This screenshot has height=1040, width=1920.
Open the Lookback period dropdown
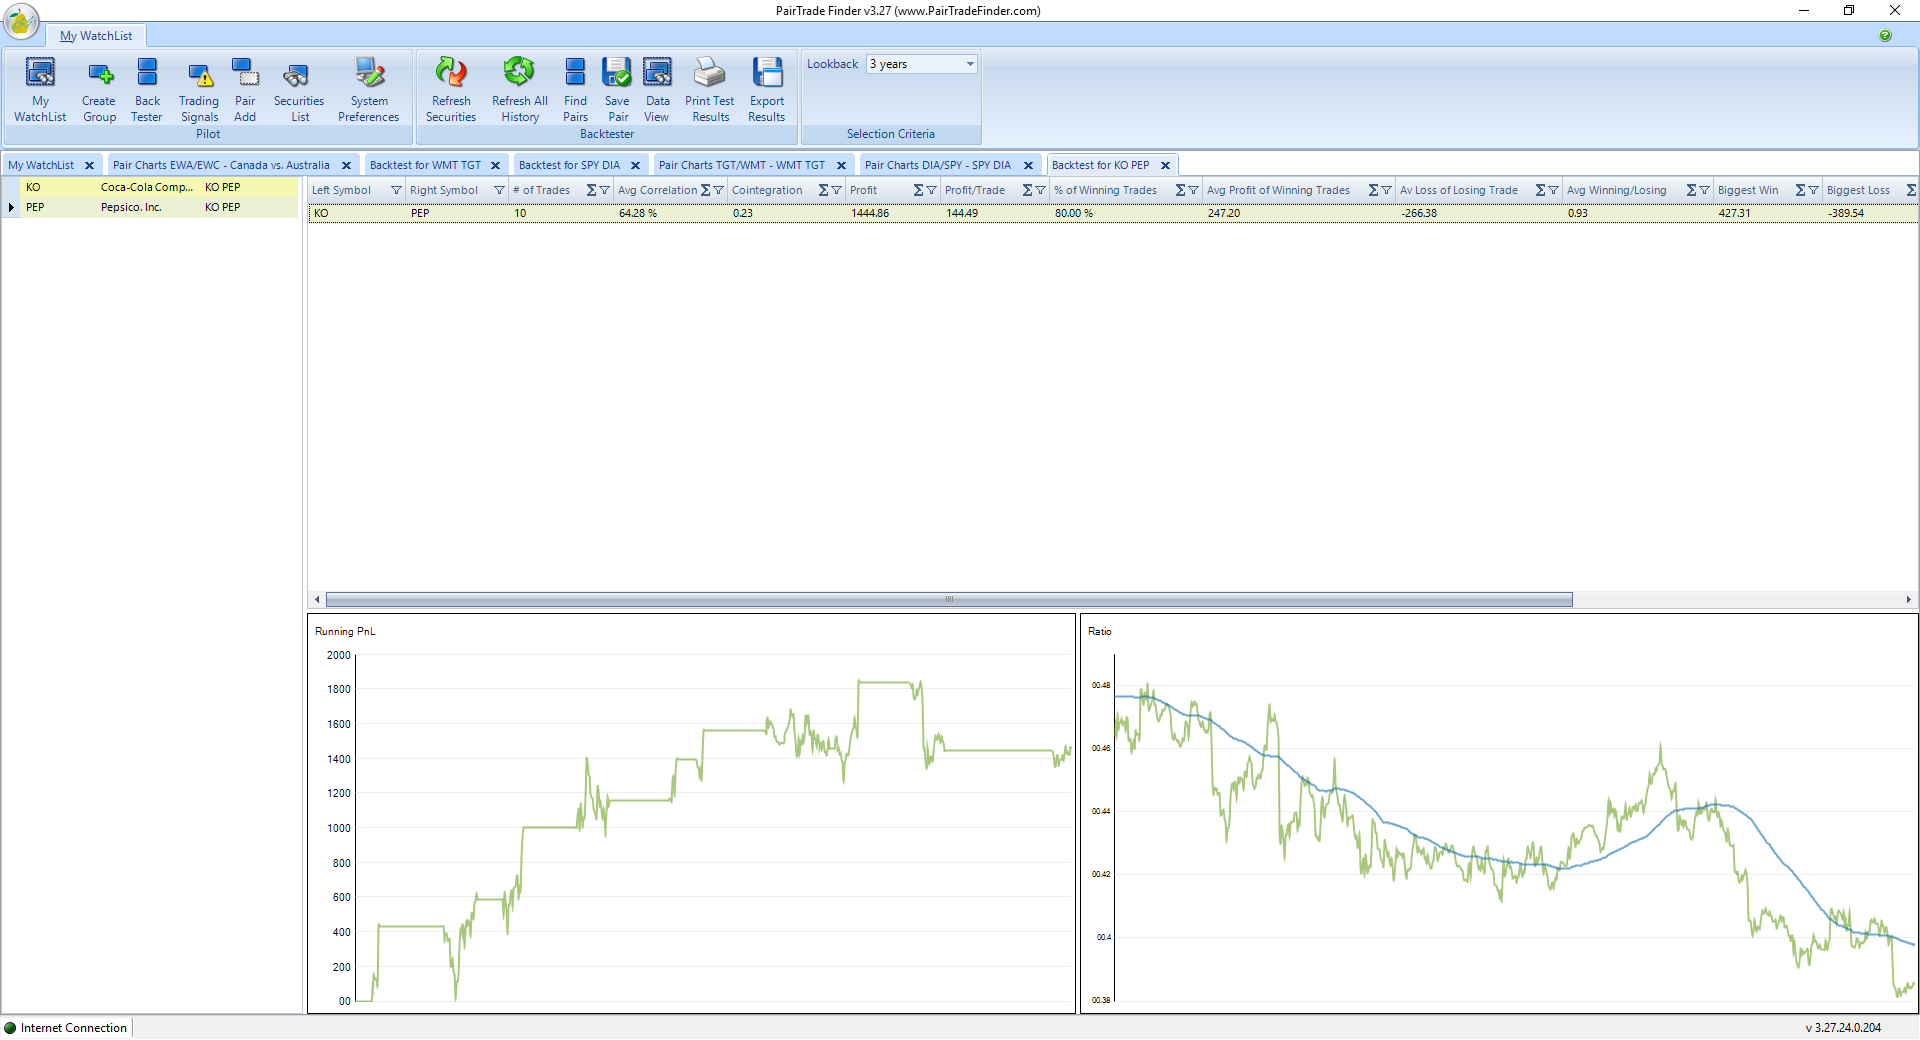pyautogui.click(x=969, y=64)
